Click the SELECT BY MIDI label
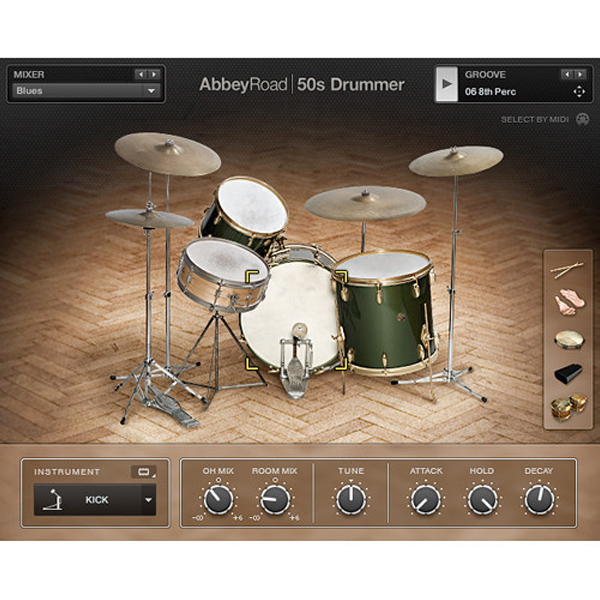This screenshot has width=600, height=600. 535,120
